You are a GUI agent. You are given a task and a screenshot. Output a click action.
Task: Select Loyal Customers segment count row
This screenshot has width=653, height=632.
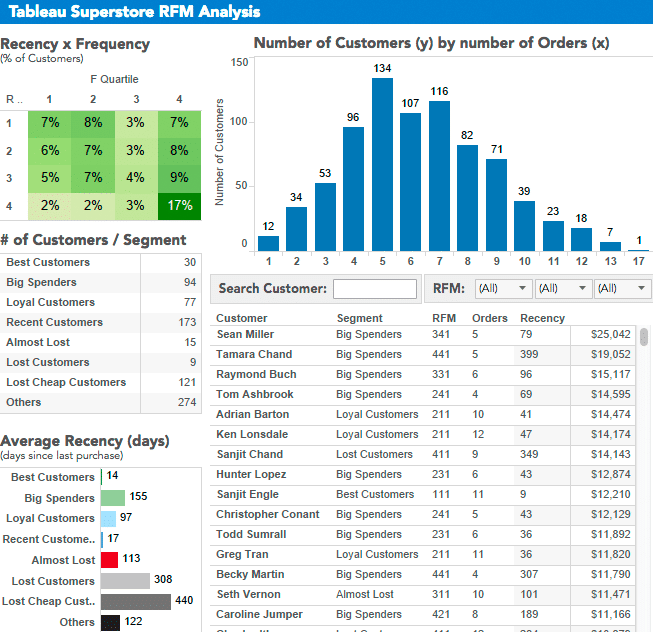click(101, 302)
